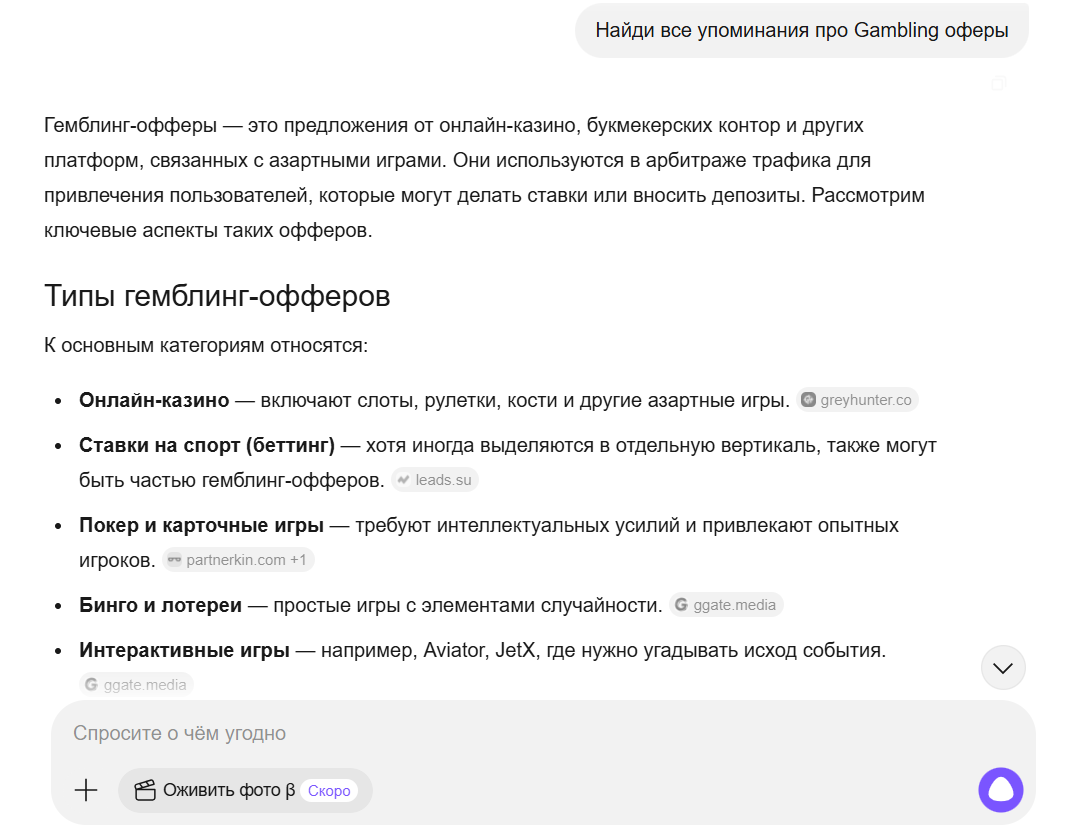Click the Скоро badge

coord(330,790)
